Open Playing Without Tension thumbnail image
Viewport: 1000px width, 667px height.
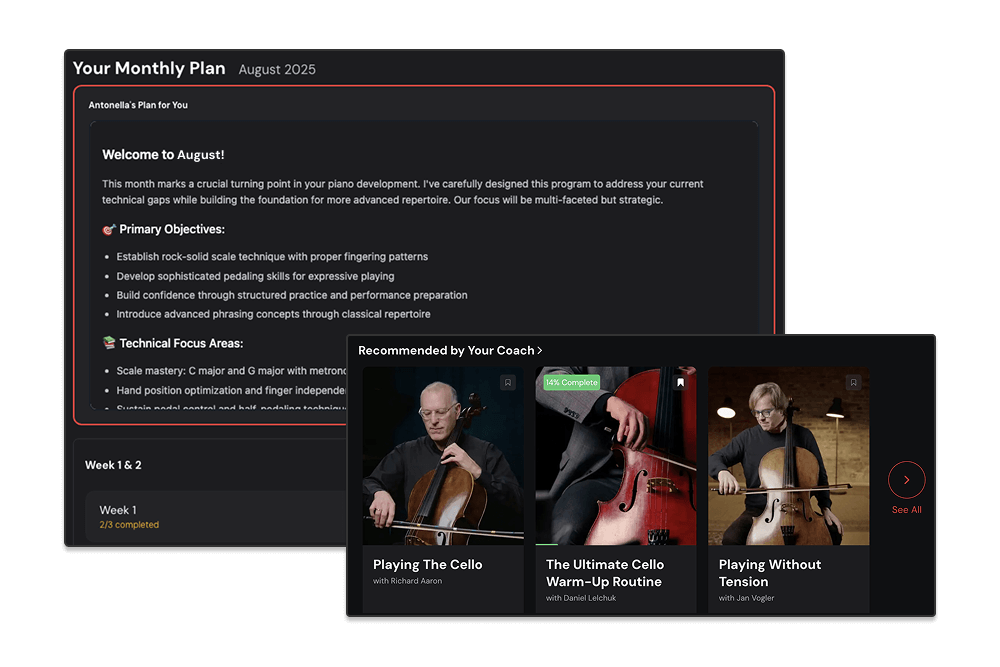[x=789, y=455]
